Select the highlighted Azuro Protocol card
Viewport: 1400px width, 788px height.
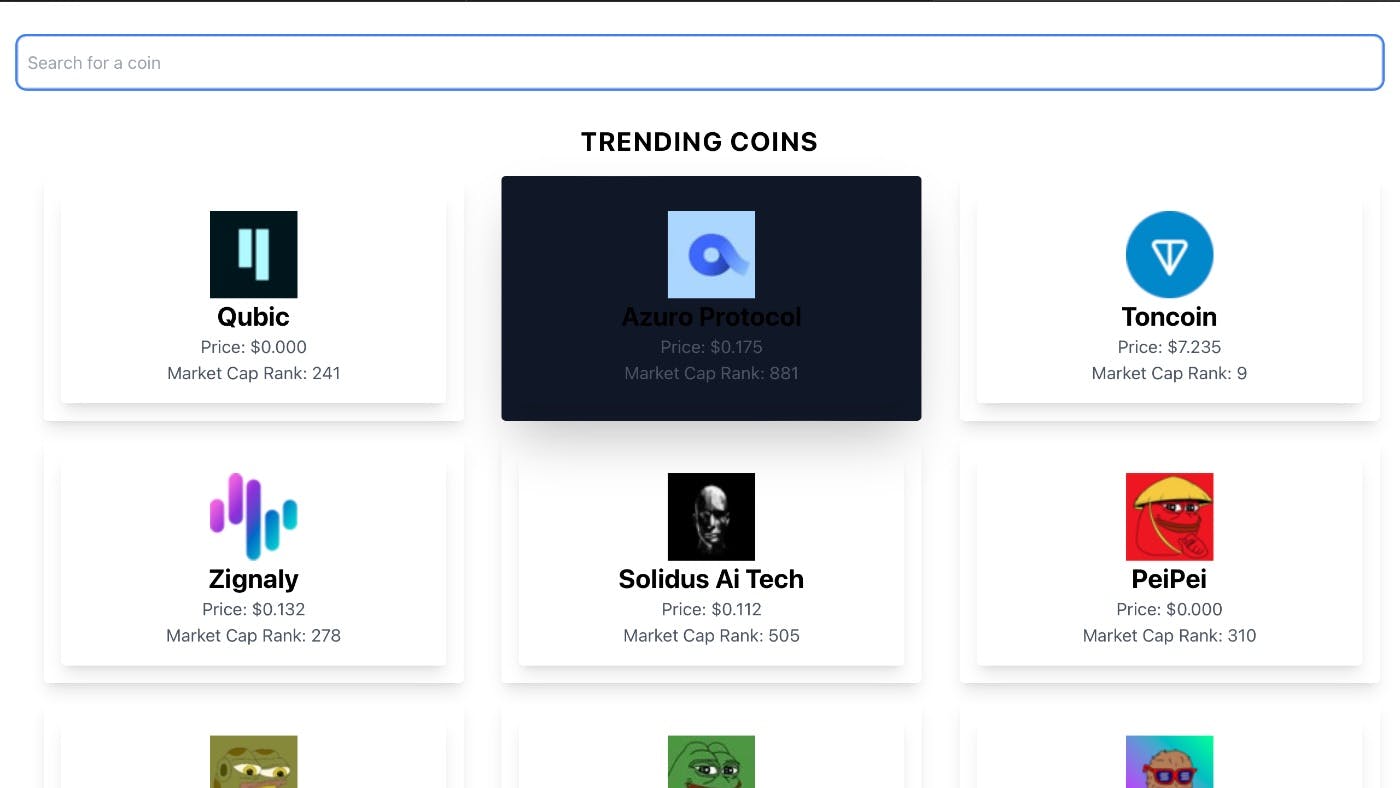click(x=711, y=297)
